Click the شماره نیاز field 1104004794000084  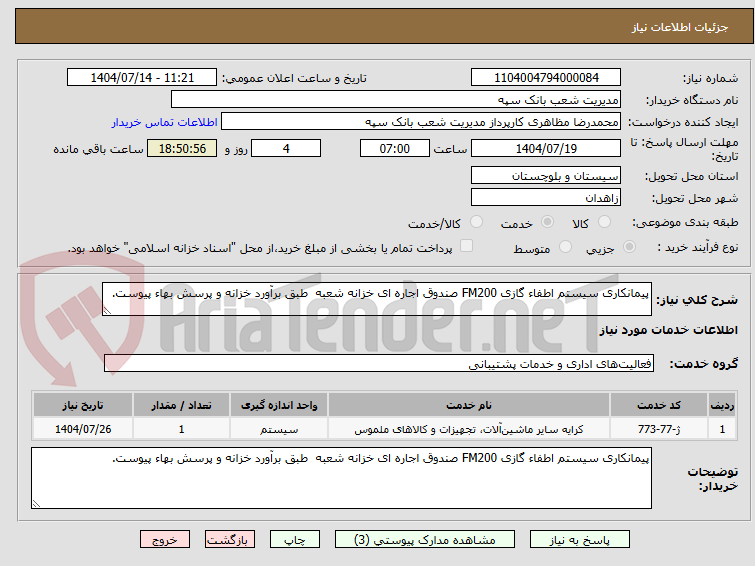click(x=546, y=77)
